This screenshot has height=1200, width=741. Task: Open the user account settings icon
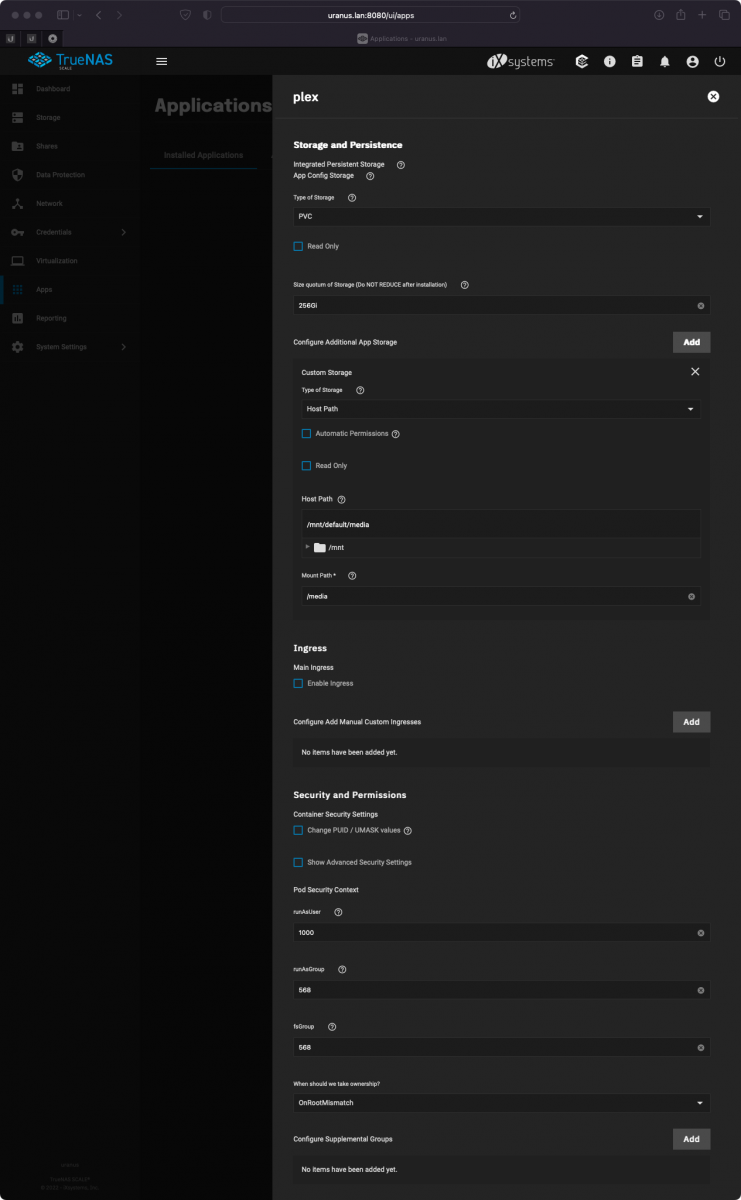coord(692,61)
